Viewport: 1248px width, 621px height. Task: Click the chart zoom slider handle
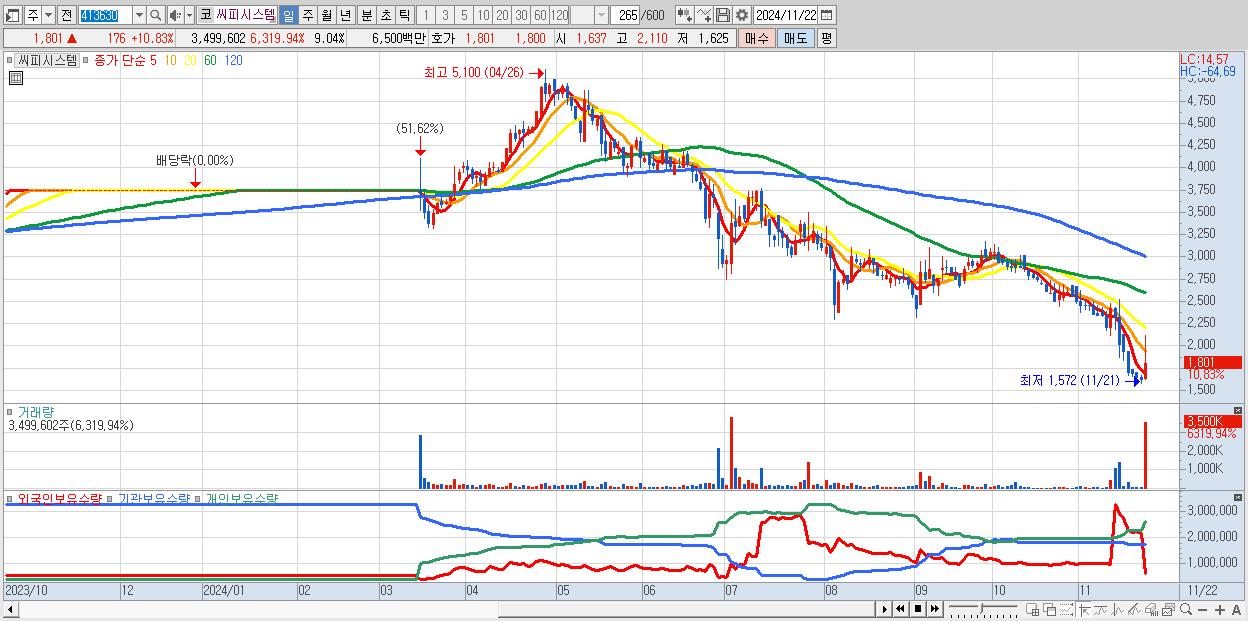[x=982, y=608]
